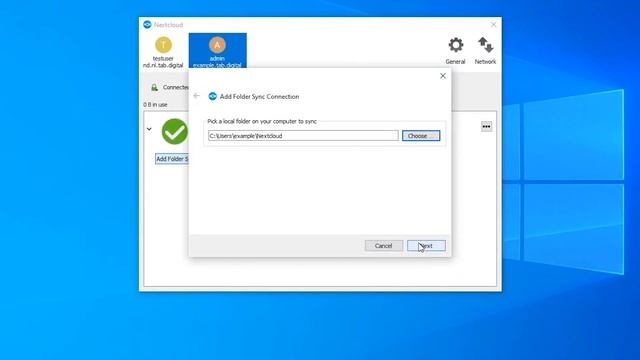
Task: Click the green sync status checkmark
Action: (175, 131)
